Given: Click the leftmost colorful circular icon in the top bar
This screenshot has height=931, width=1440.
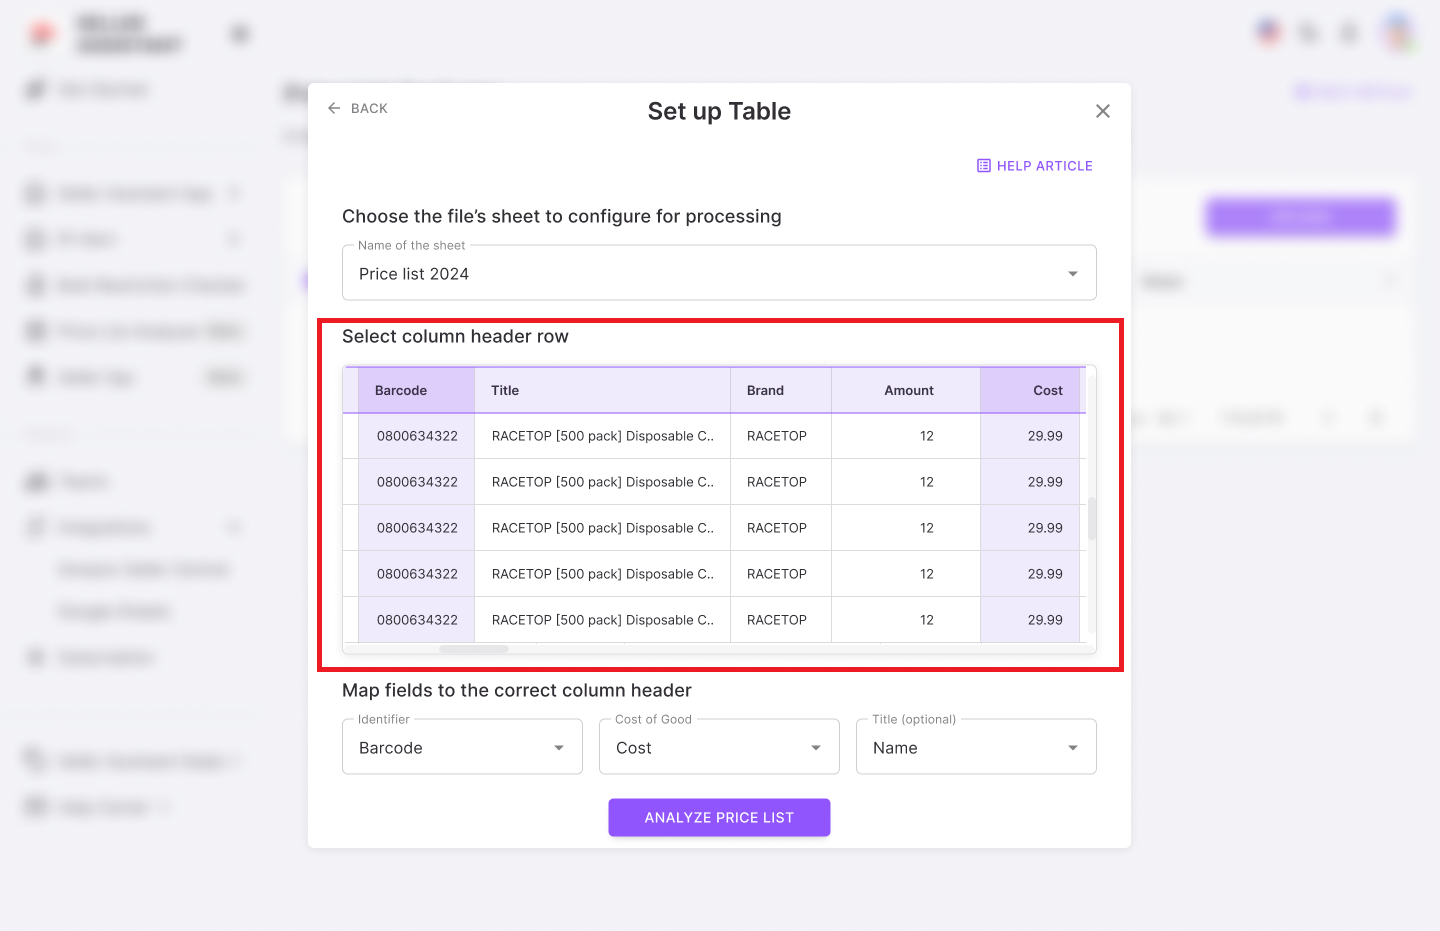Looking at the screenshot, I should pyautogui.click(x=1268, y=31).
